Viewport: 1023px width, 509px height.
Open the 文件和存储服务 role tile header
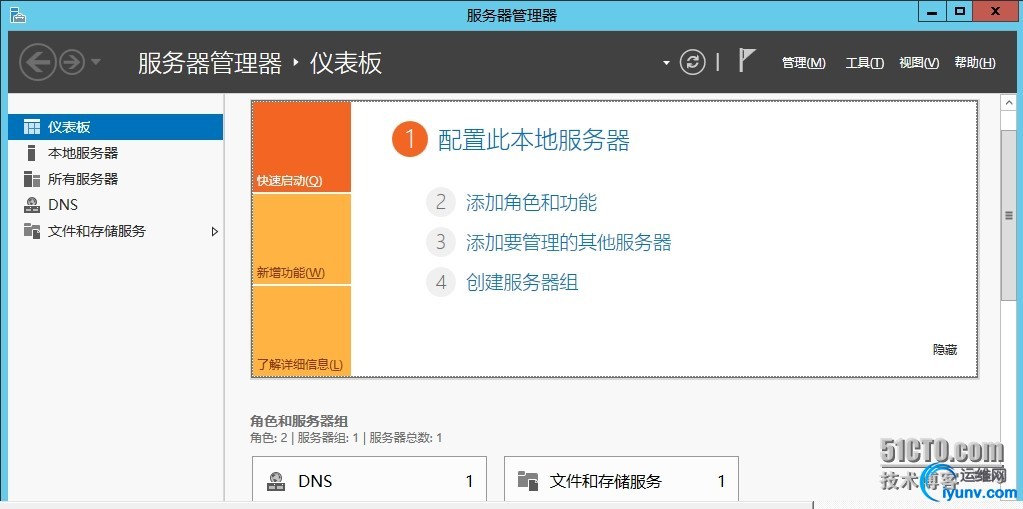point(621,481)
